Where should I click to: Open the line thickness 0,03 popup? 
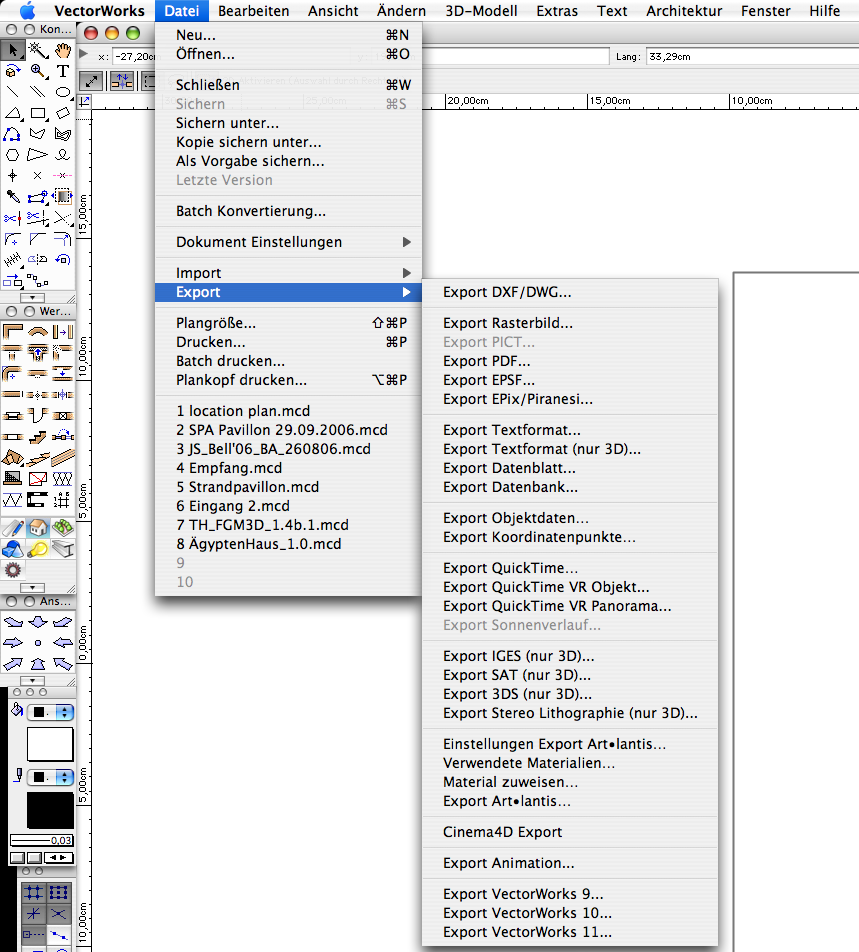pyautogui.click(x=41, y=840)
